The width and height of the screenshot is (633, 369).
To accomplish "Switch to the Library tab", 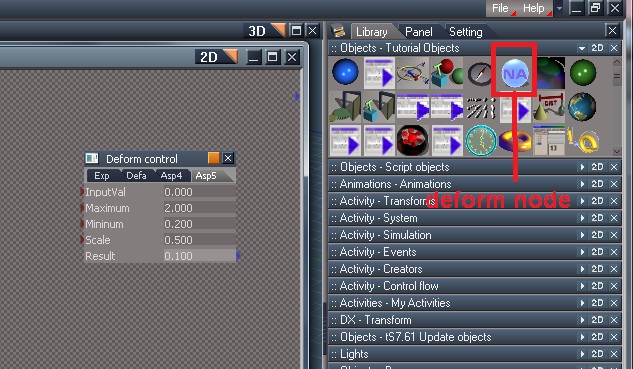I will point(372,31).
